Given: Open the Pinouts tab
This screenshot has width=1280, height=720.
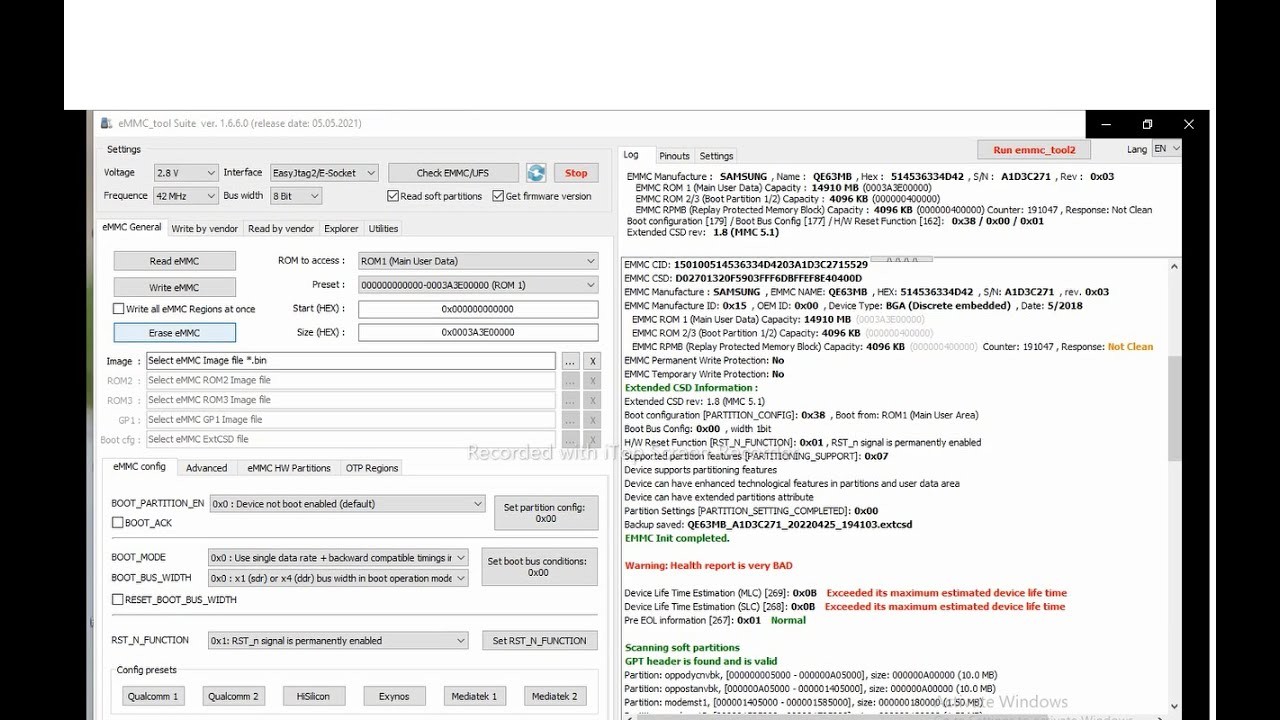Looking at the screenshot, I should (x=674, y=156).
